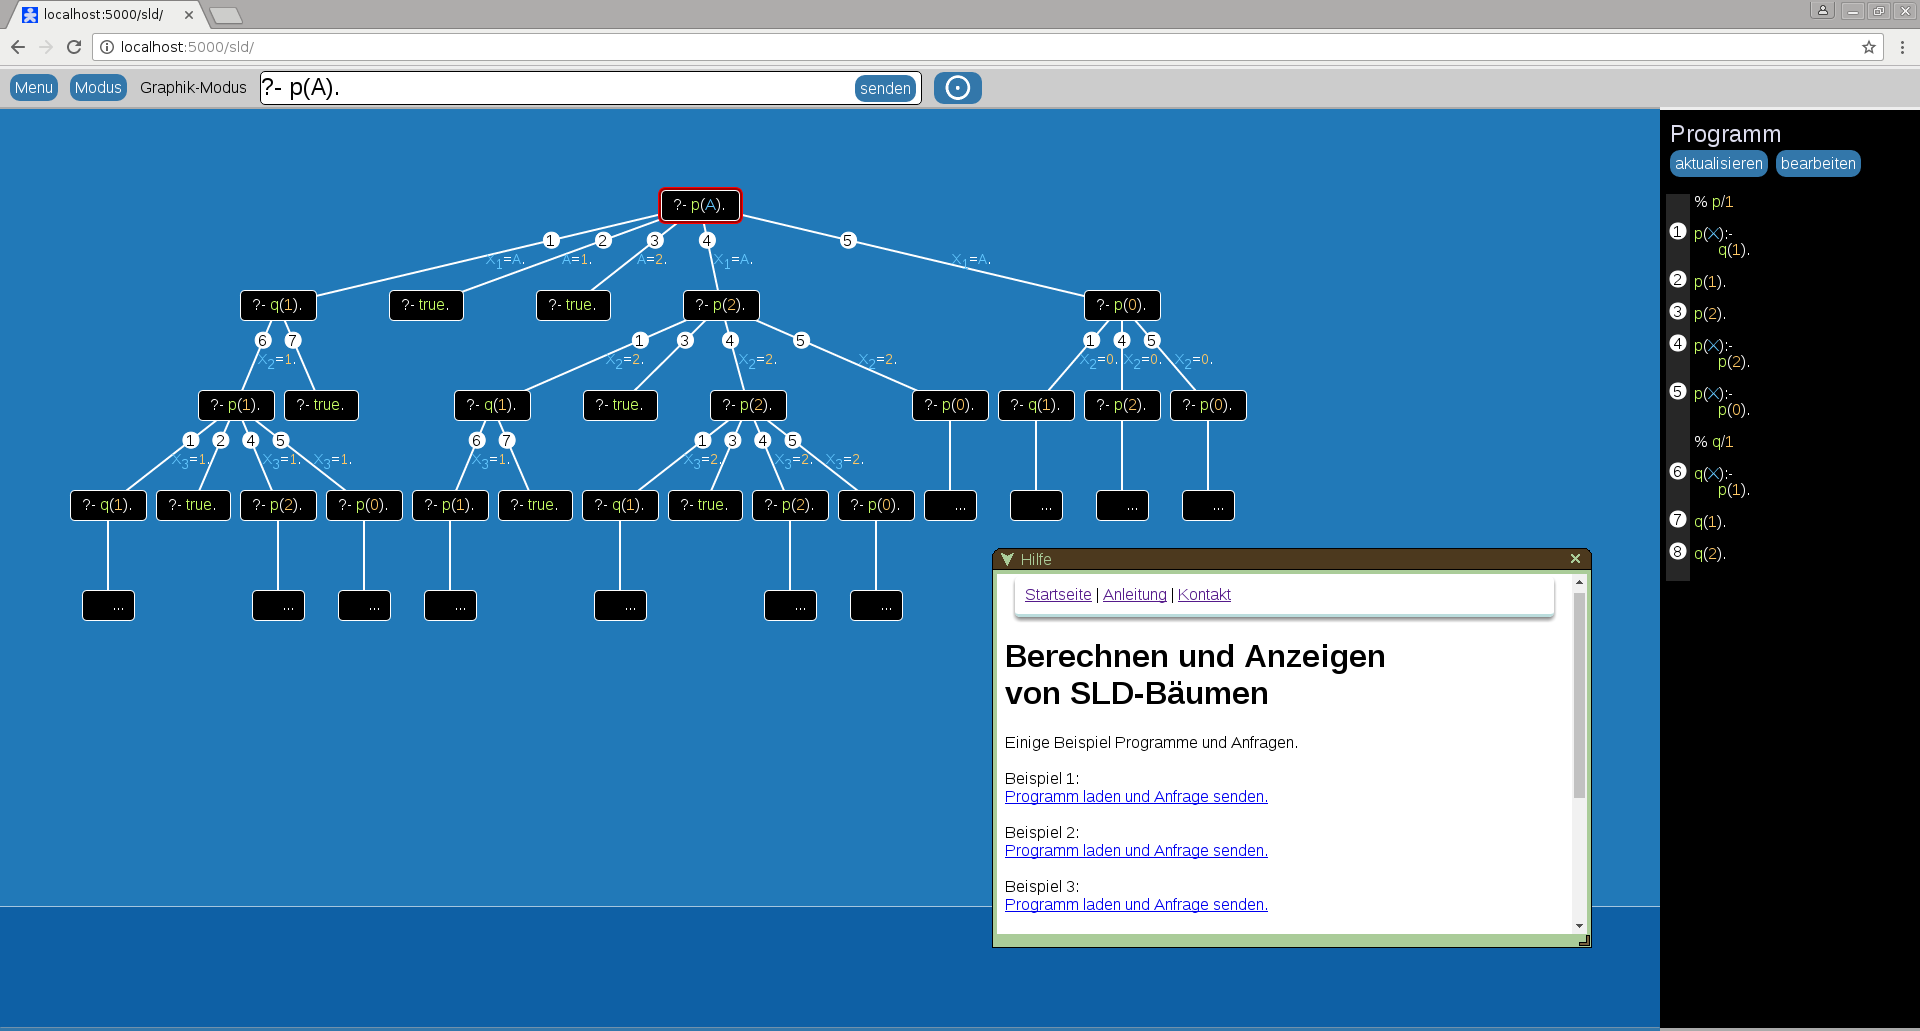Click the Hilfe window scroll down arrow
The width and height of the screenshot is (1920, 1031).
[x=1579, y=926]
